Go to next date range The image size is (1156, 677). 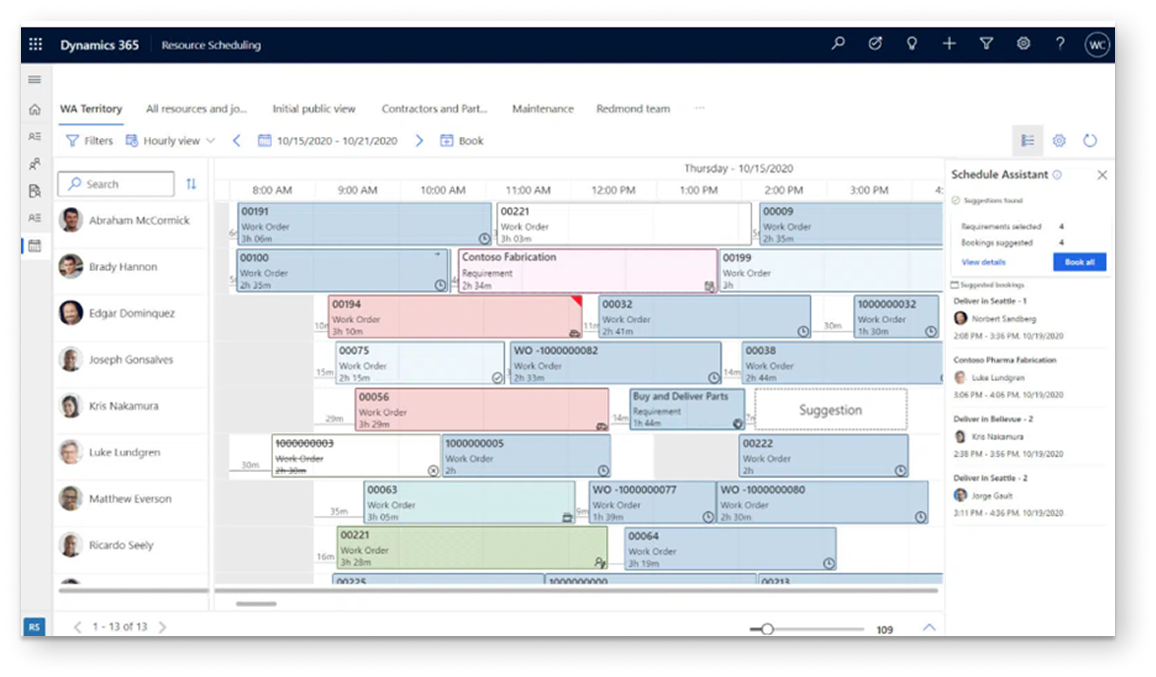pyautogui.click(x=419, y=140)
